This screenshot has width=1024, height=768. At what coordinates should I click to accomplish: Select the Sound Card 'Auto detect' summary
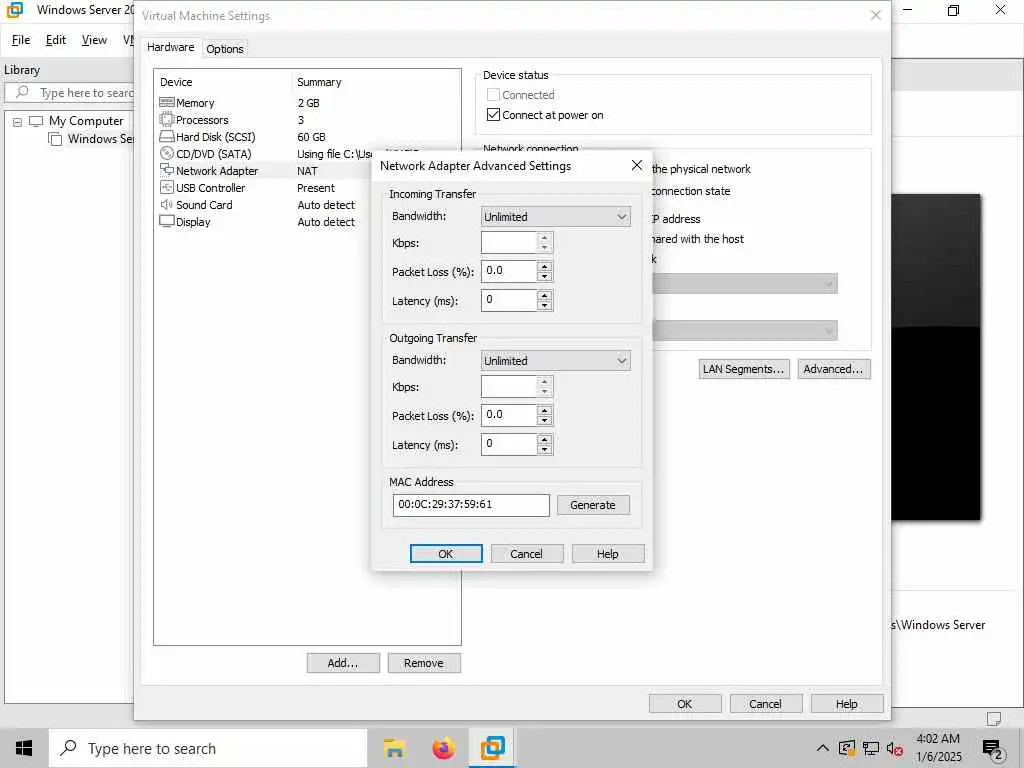(x=326, y=204)
